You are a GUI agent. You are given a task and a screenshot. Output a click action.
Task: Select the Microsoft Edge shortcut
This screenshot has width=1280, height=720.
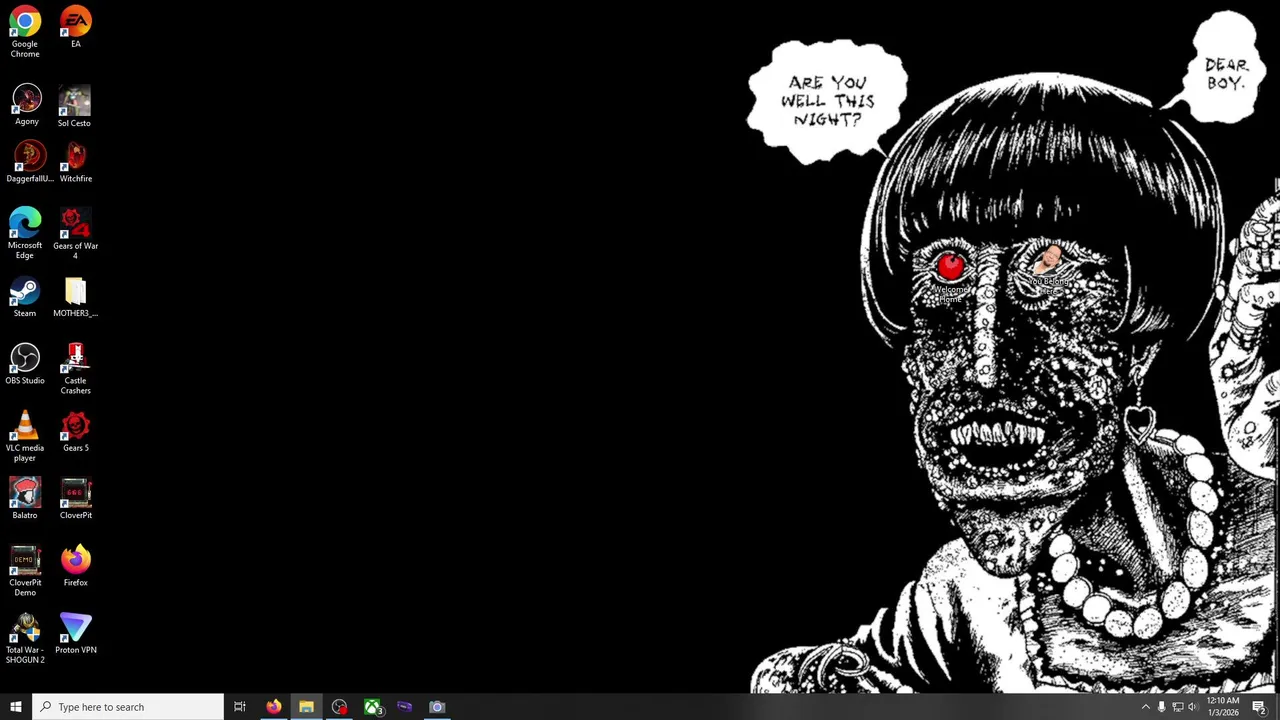(x=25, y=234)
